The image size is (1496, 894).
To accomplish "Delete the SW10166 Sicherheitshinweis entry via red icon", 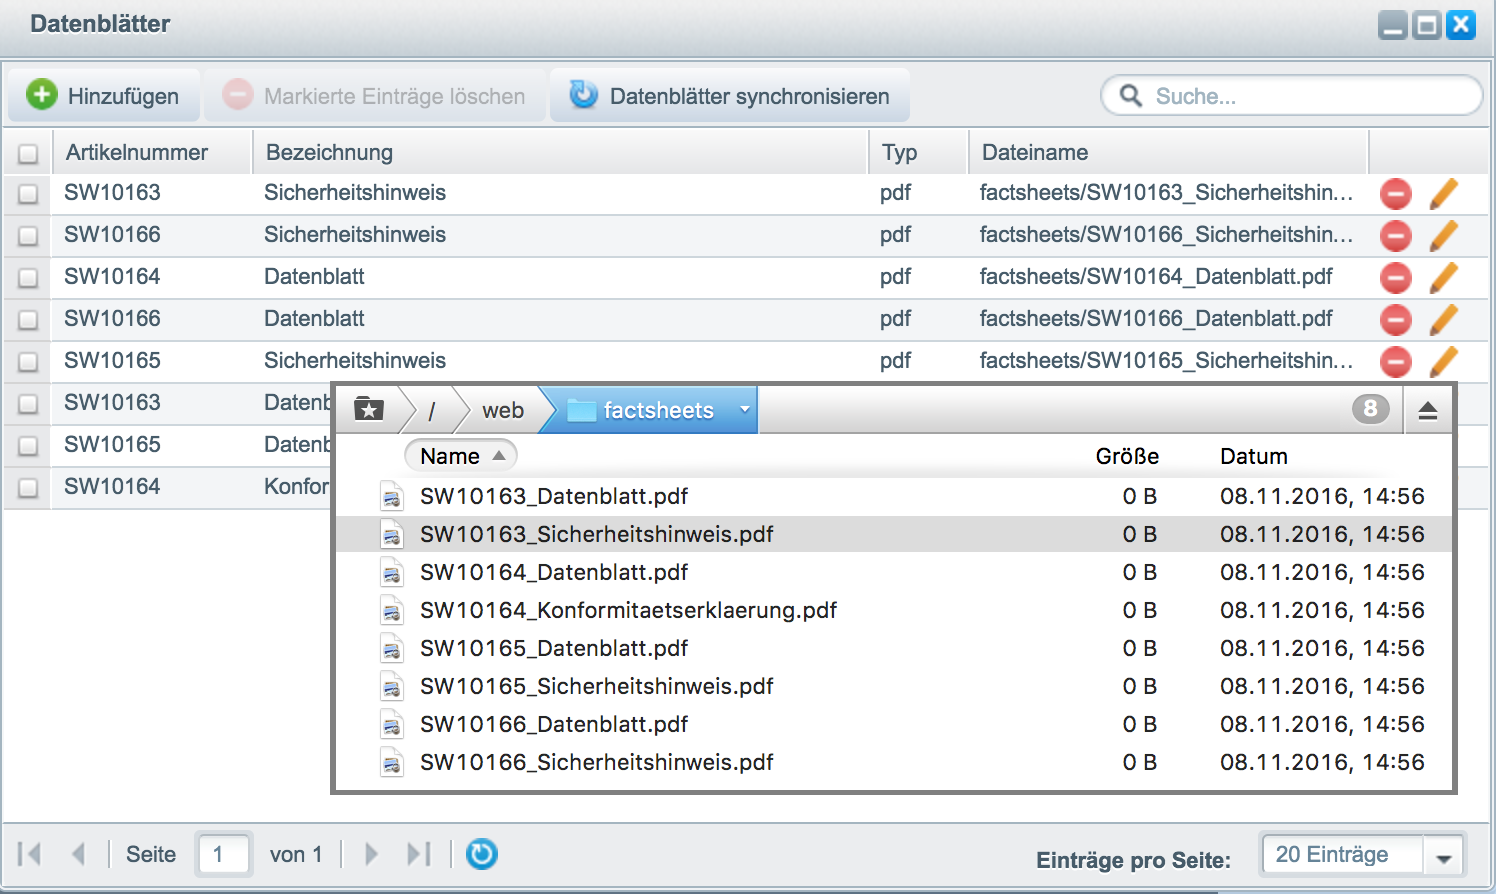I will (1396, 235).
